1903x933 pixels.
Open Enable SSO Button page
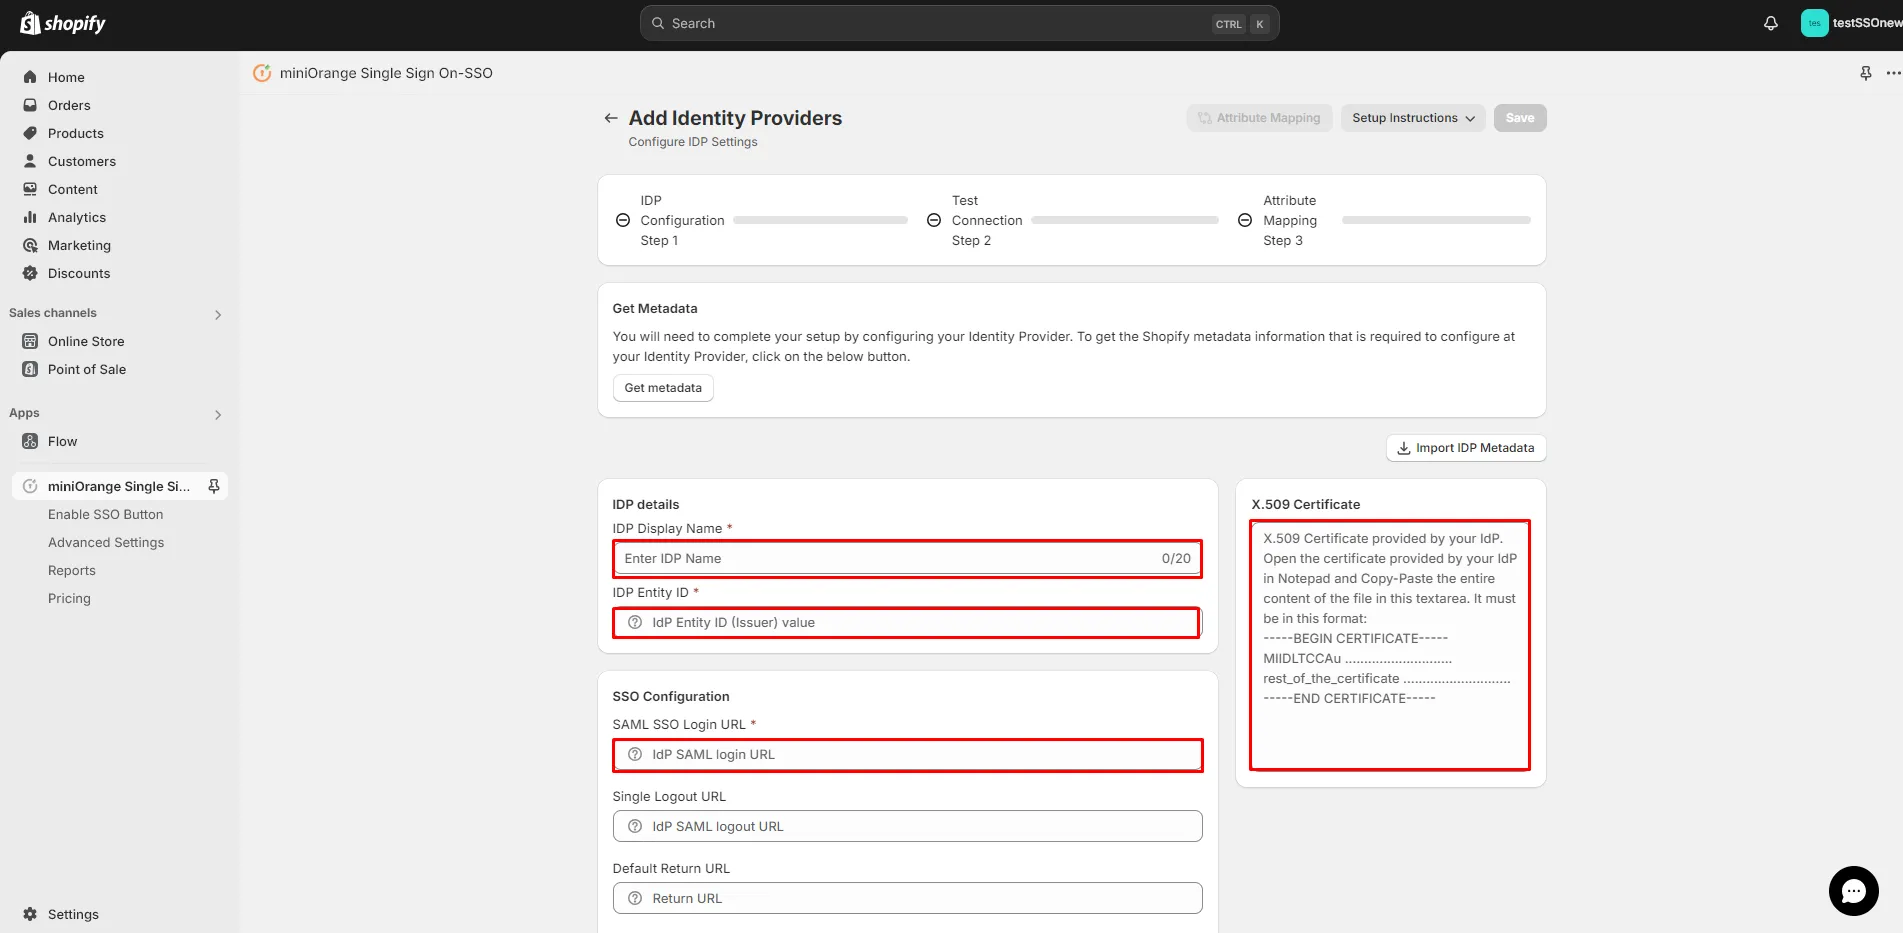(x=105, y=514)
